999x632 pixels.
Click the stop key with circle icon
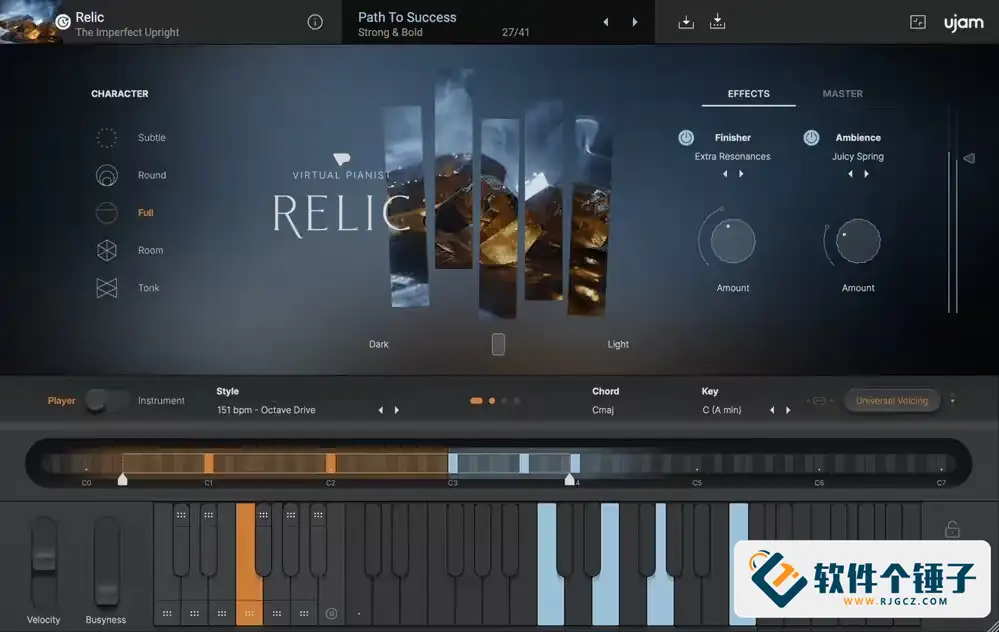[331, 614]
